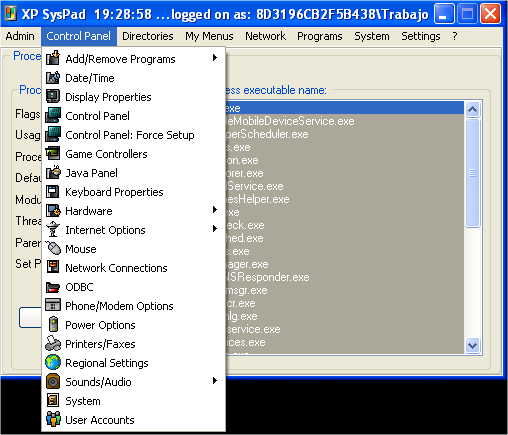Expand the Sounds/Audio submenu arrow
Viewport: 508px width, 435px height.
(x=215, y=381)
